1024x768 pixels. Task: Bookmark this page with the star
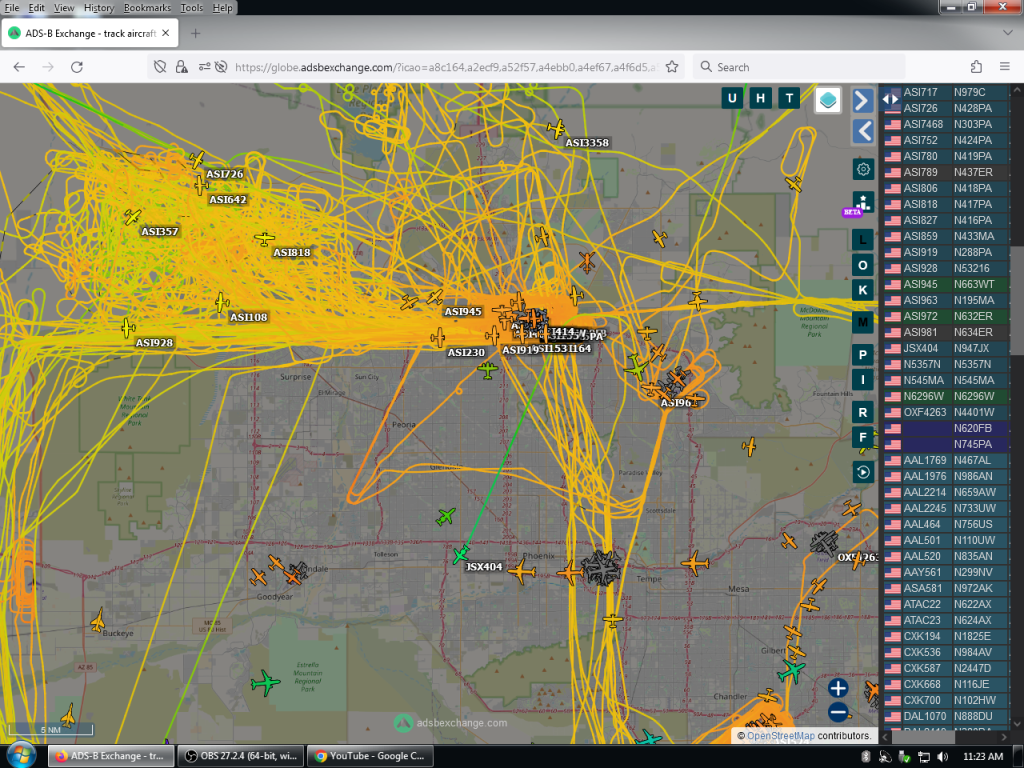pos(671,67)
